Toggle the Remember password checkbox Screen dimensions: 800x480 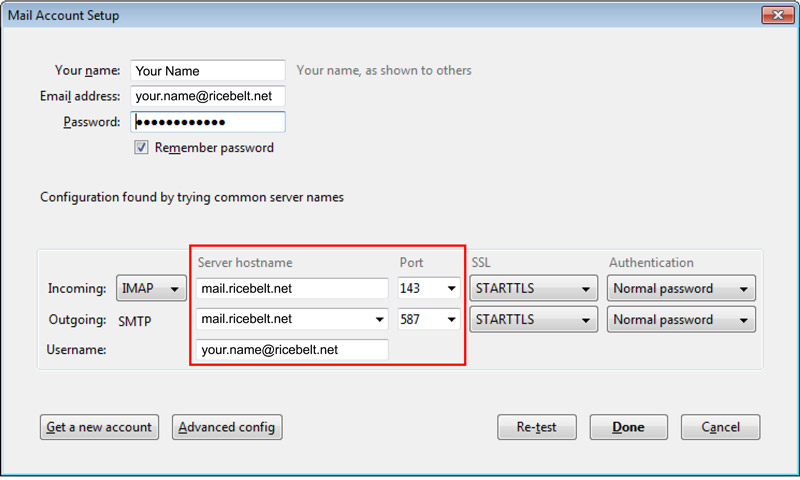coord(142,148)
